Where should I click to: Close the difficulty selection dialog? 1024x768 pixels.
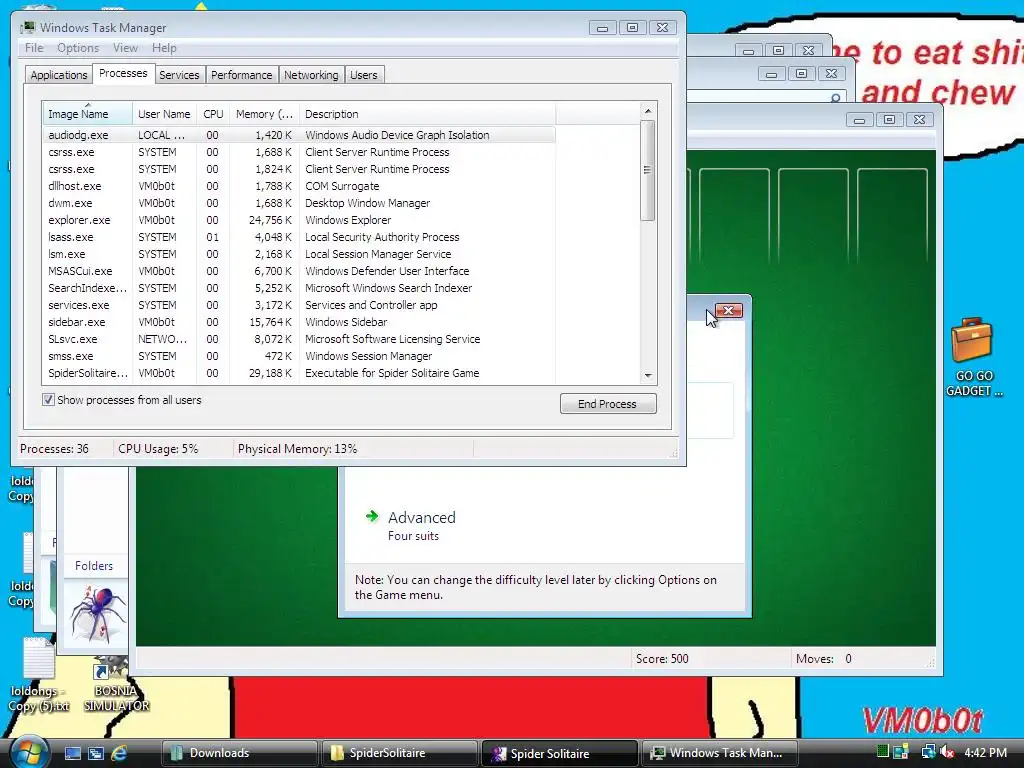click(x=729, y=310)
